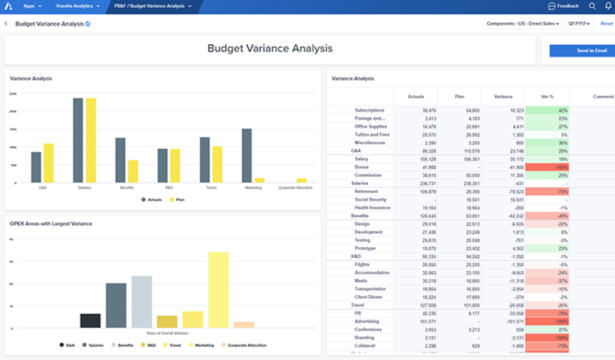The height and width of the screenshot is (360, 615).
Task: Click the Benefits legend item in OPEX chart
Action: pyautogui.click(x=122, y=345)
